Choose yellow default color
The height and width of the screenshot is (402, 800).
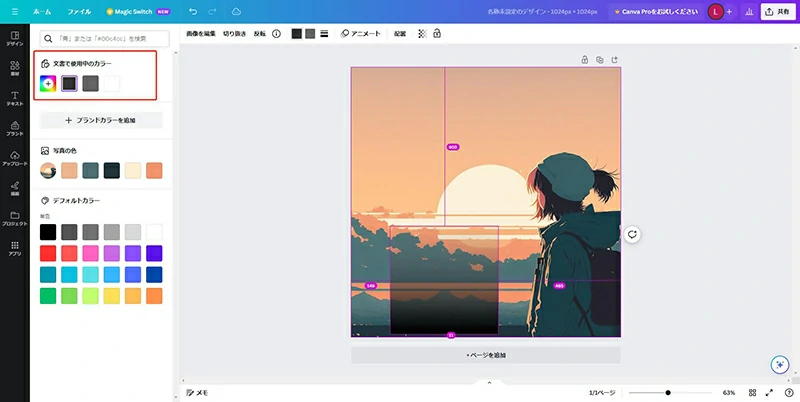[x=112, y=296]
